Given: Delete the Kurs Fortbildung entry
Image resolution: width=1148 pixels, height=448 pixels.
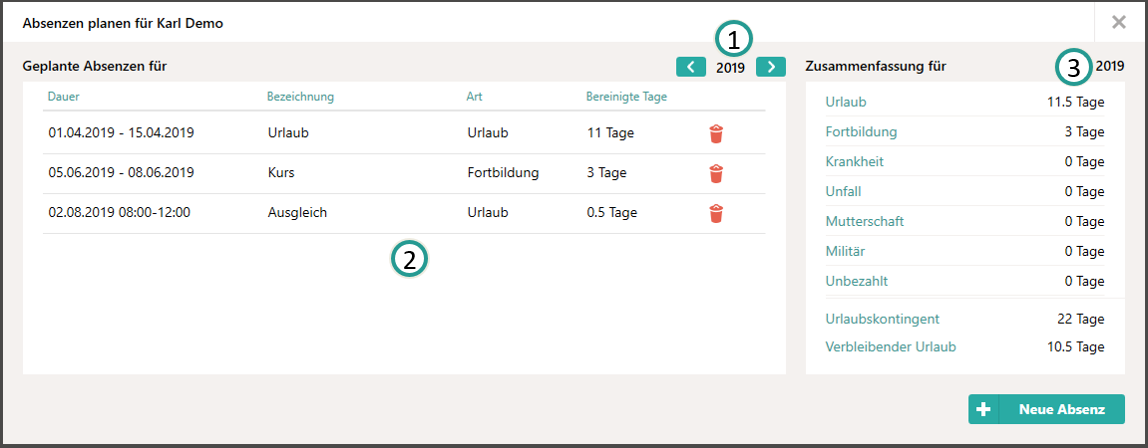Looking at the screenshot, I should [x=715, y=173].
